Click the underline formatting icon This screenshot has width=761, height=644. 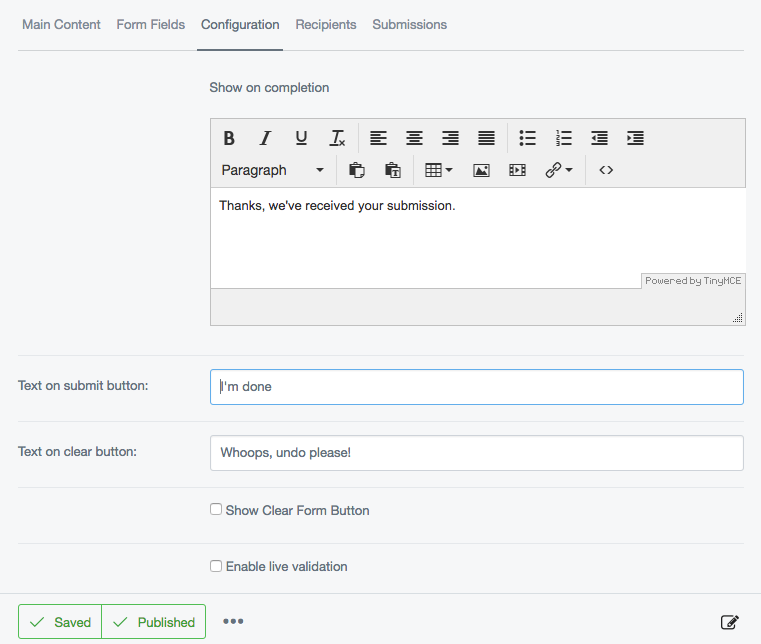[x=301, y=138]
